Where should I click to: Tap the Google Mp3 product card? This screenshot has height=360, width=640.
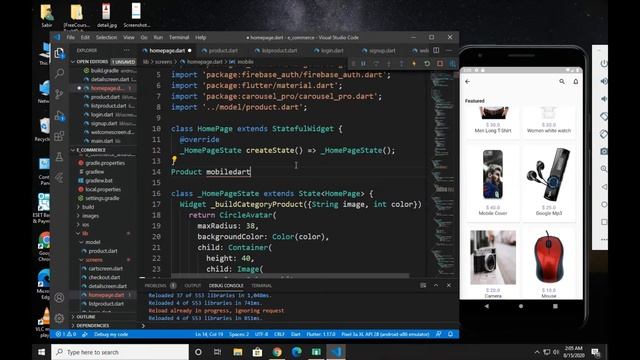[x=549, y=182]
